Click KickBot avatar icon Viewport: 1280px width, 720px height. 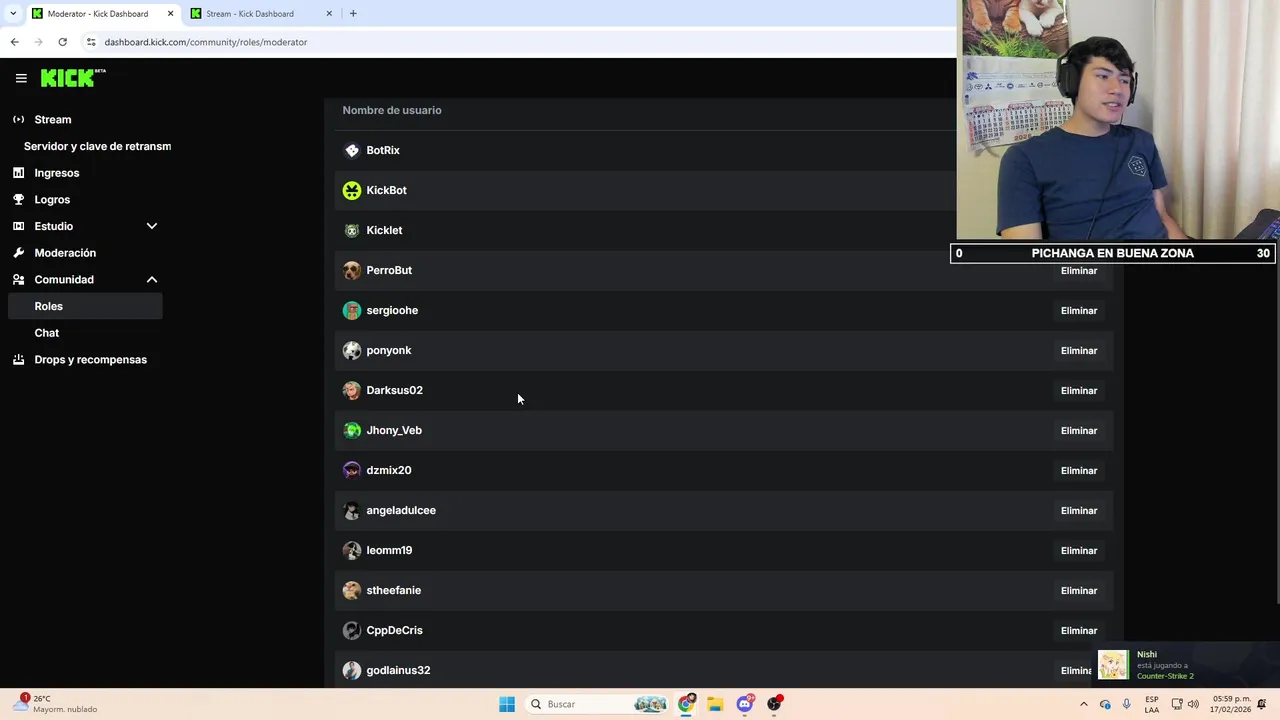pyautogui.click(x=352, y=190)
